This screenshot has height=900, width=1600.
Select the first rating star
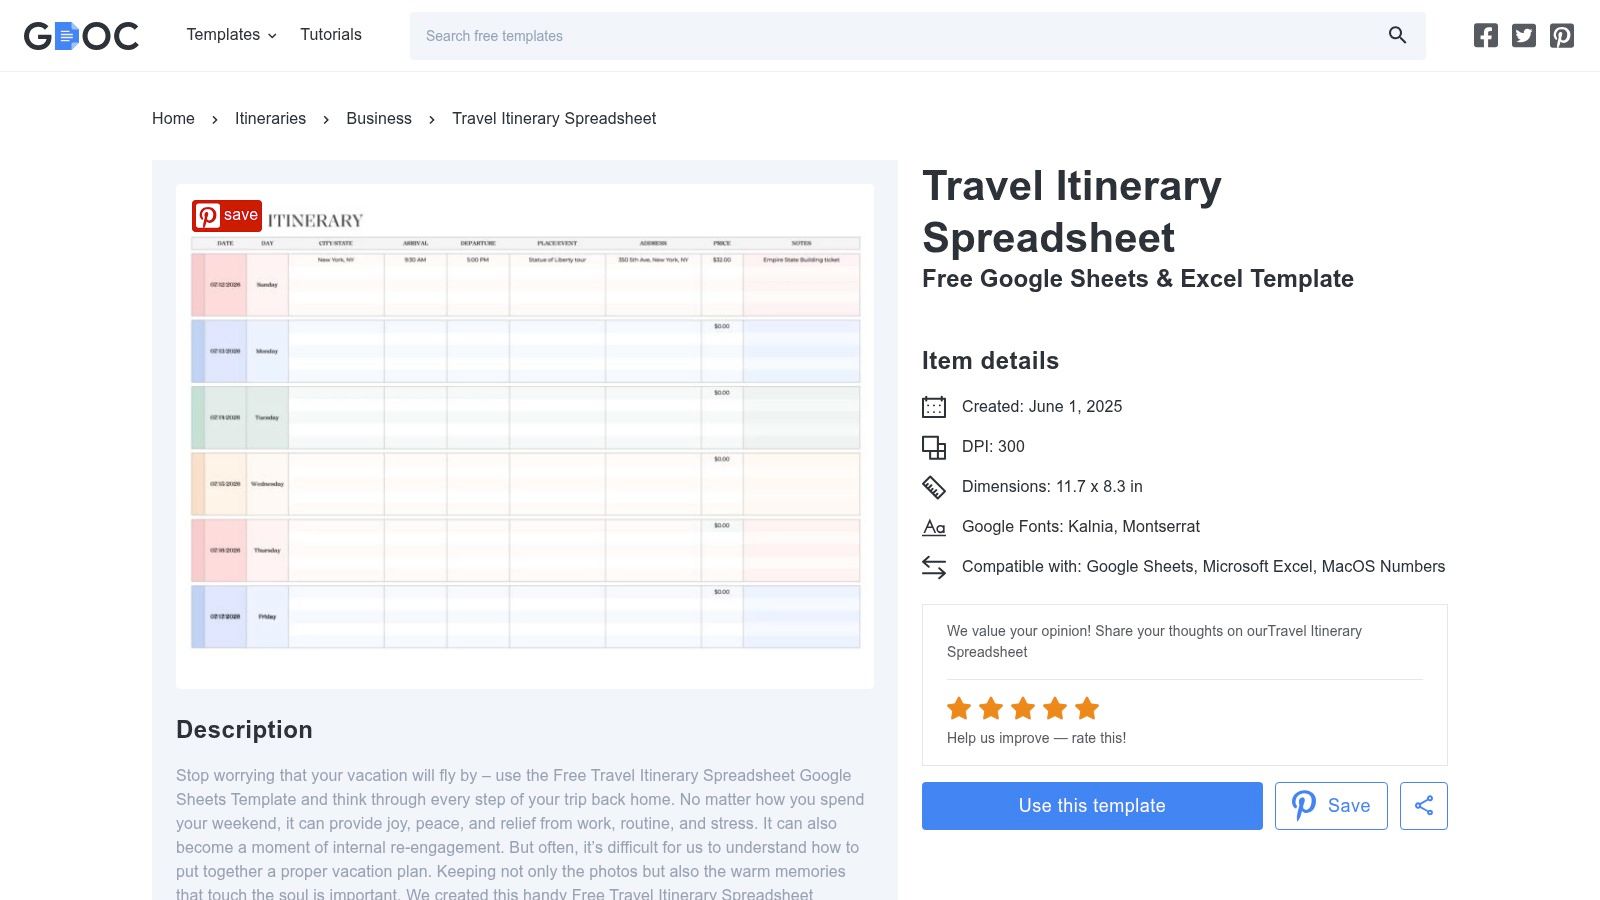tap(958, 708)
